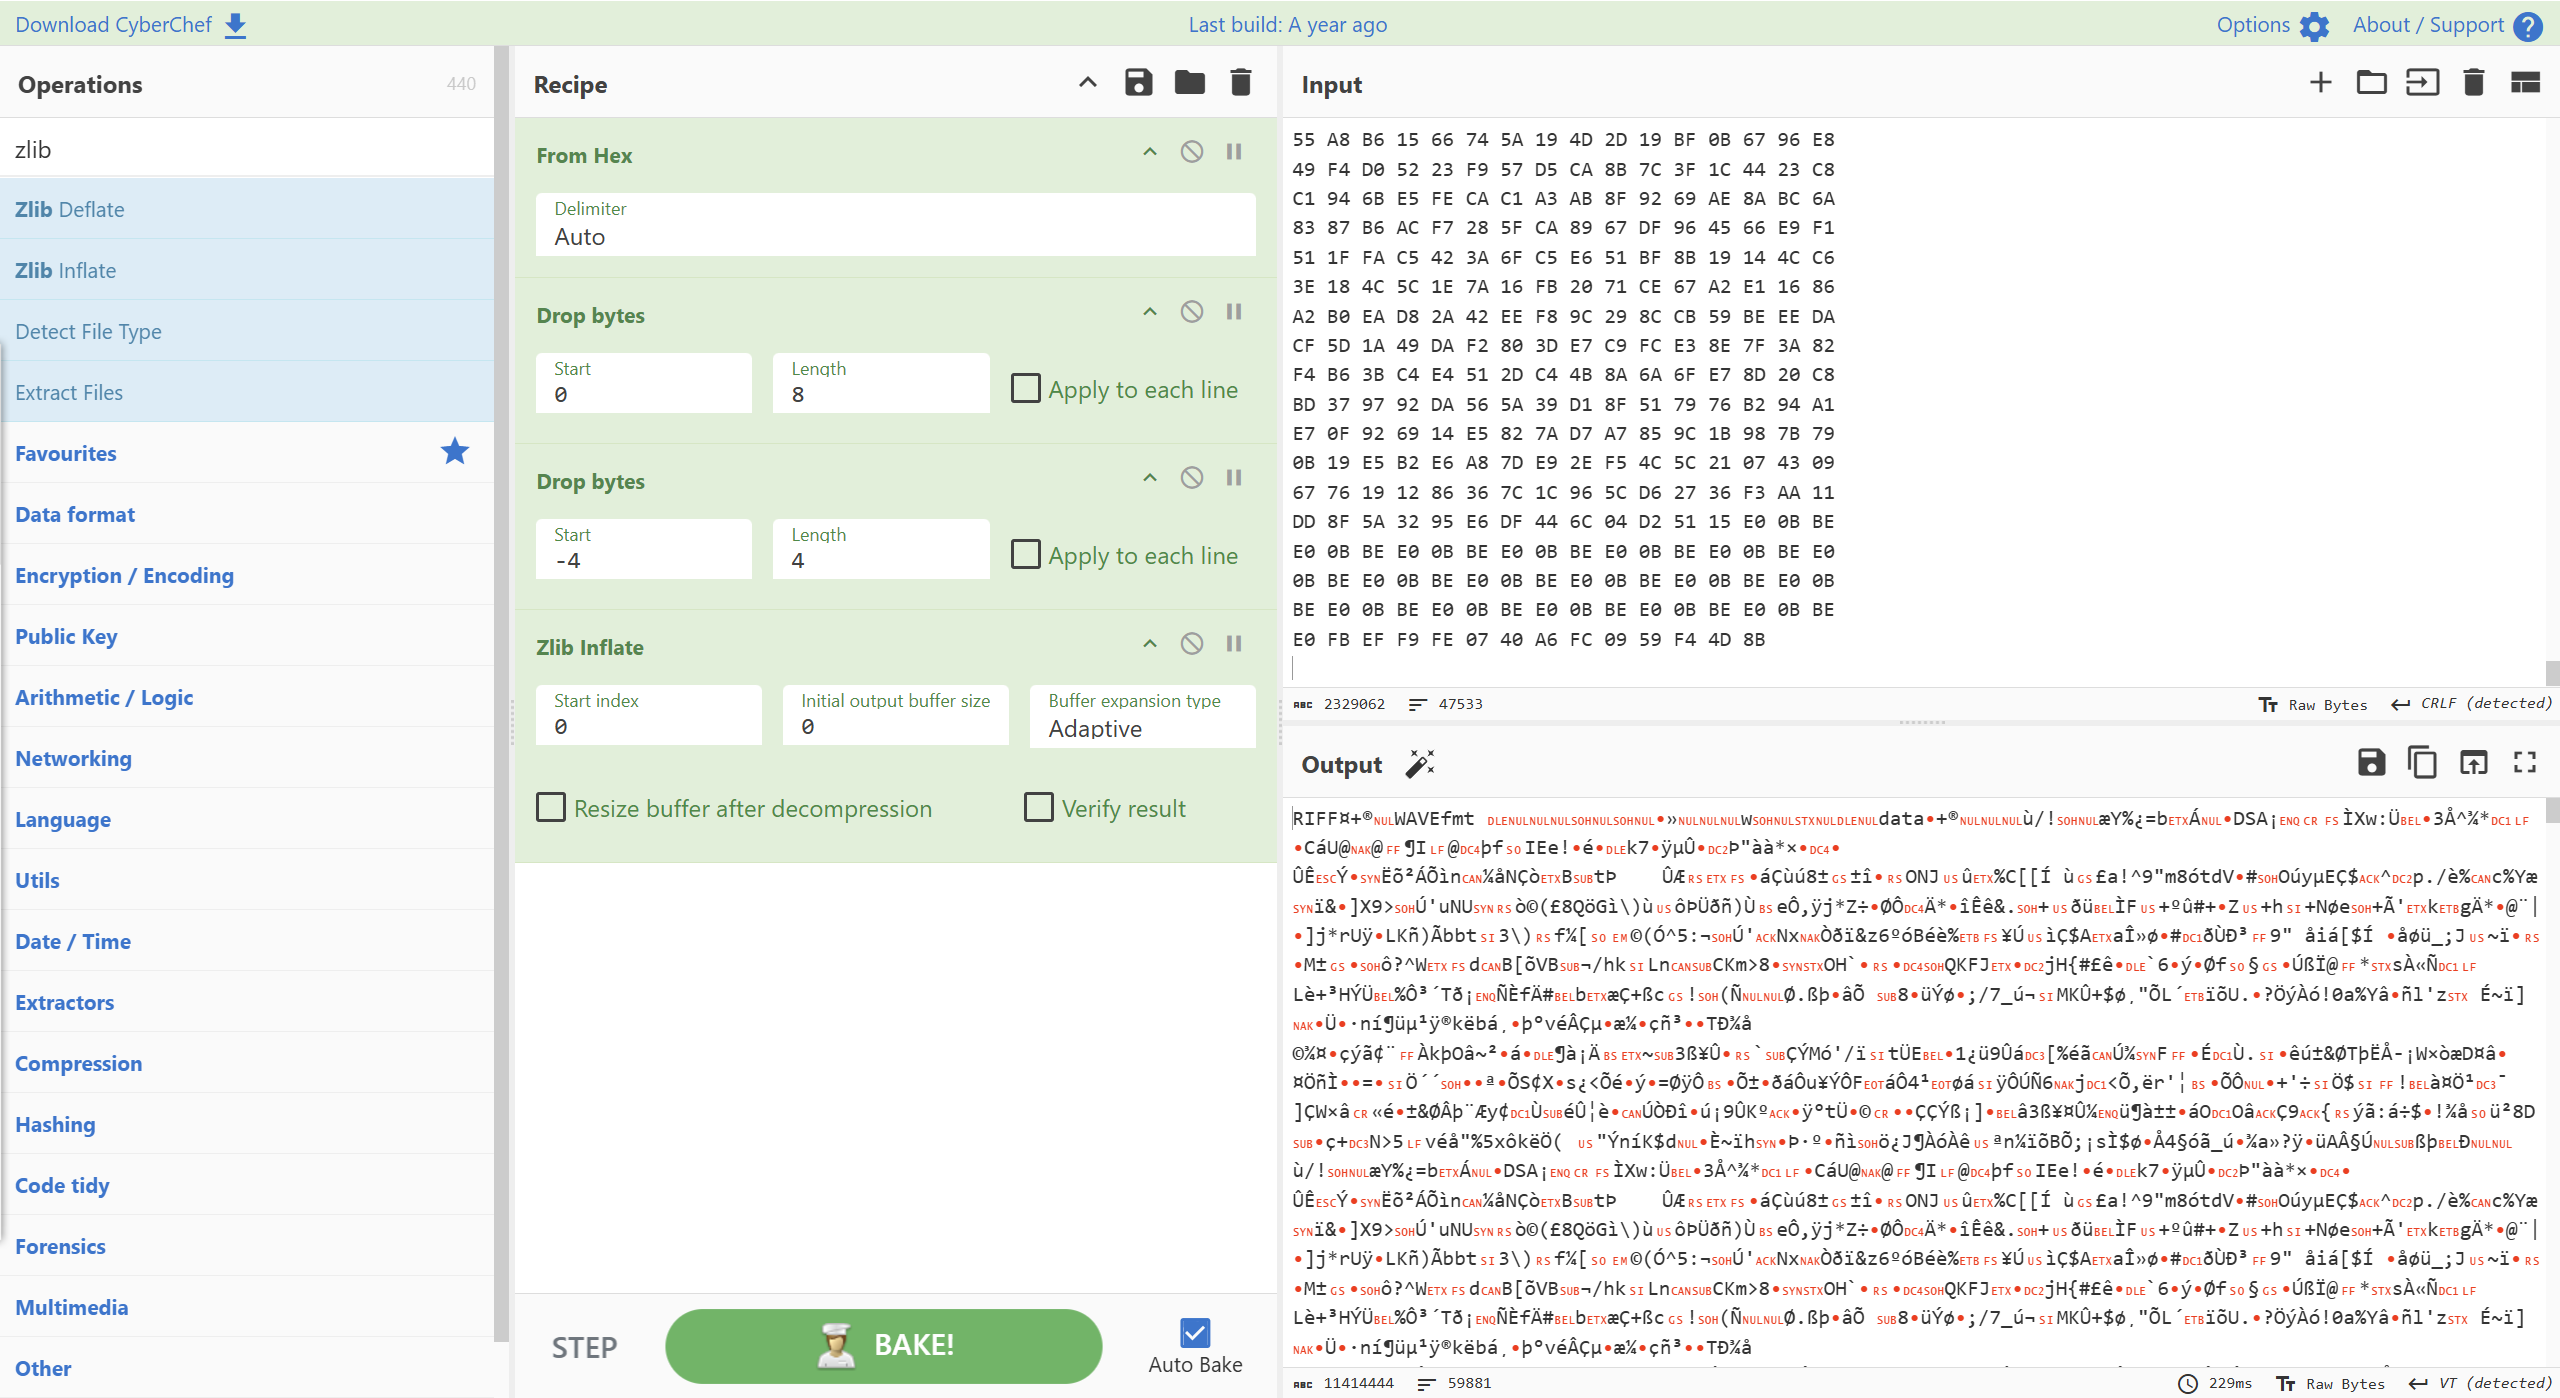Open the Buffer expansion type dropdown
2560x1398 pixels.
(x=1142, y=717)
